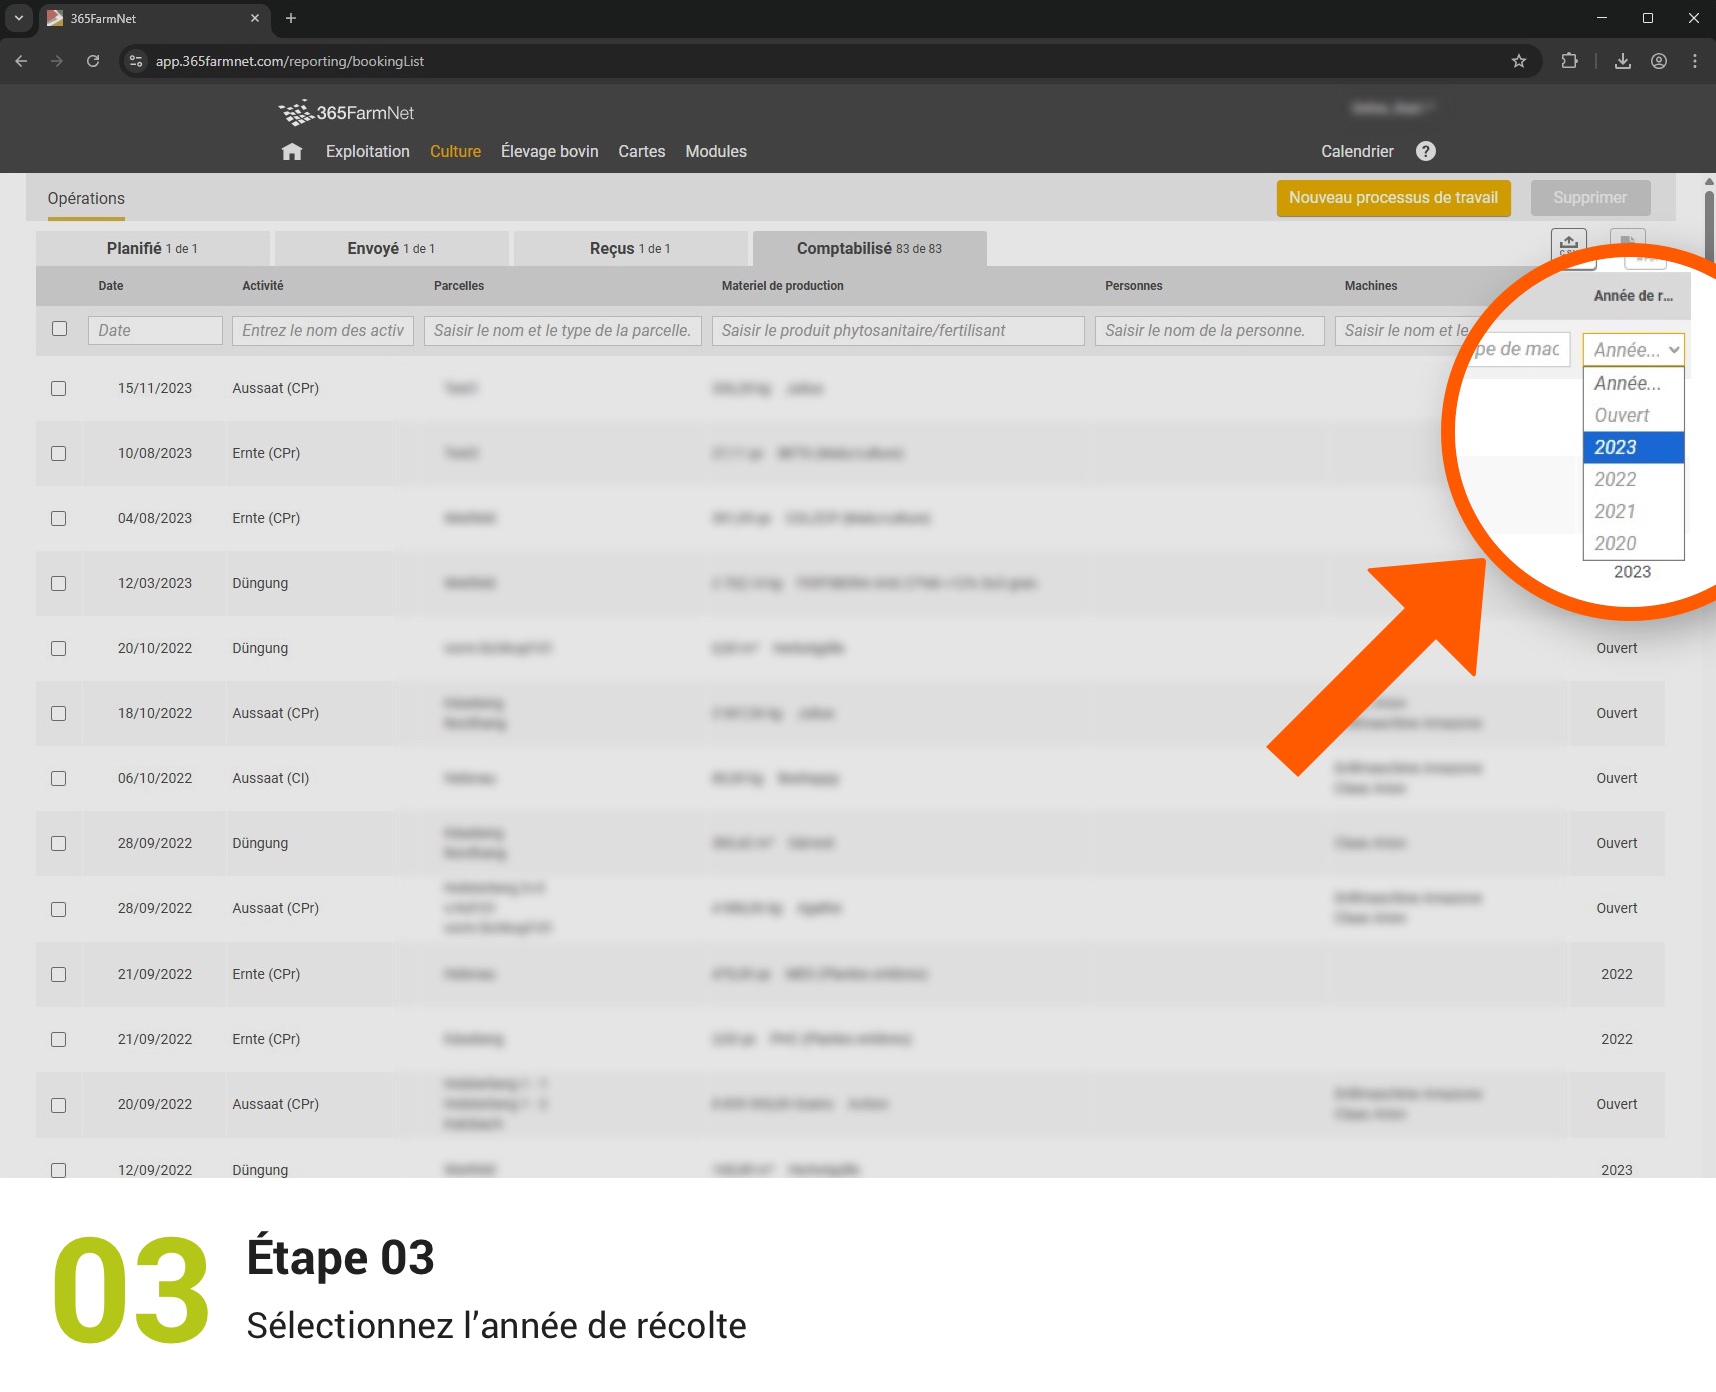Open the Calendrier link
Viewport: 1716px width, 1392px height.
pyautogui.click(x=1356, y=151)
